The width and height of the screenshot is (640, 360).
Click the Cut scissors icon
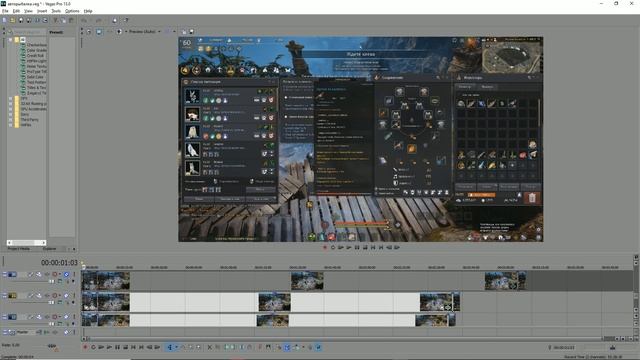click(56, 20)
